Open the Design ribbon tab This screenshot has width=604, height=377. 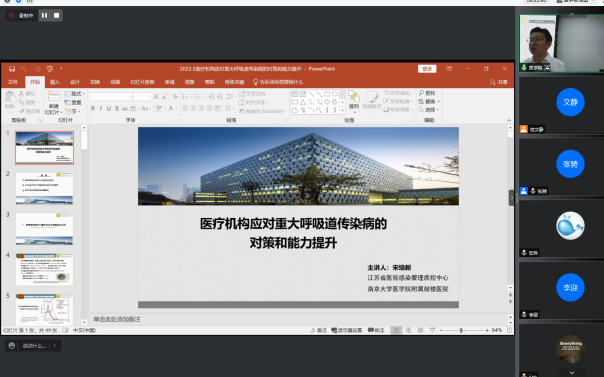click(x=75, y=82)
